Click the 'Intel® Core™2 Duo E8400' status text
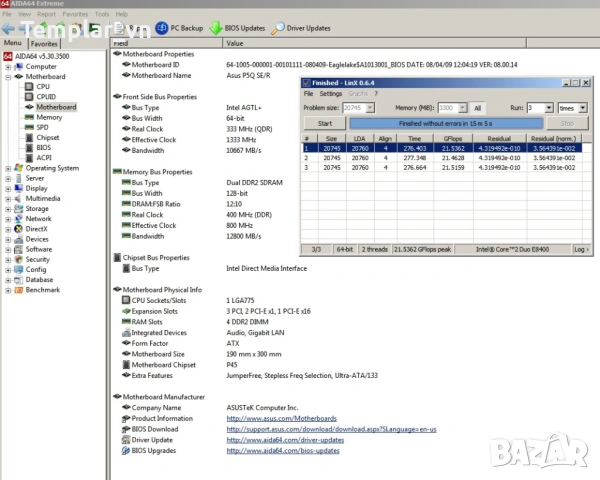Viewport: 600px width, 480px height. point(512,250)
